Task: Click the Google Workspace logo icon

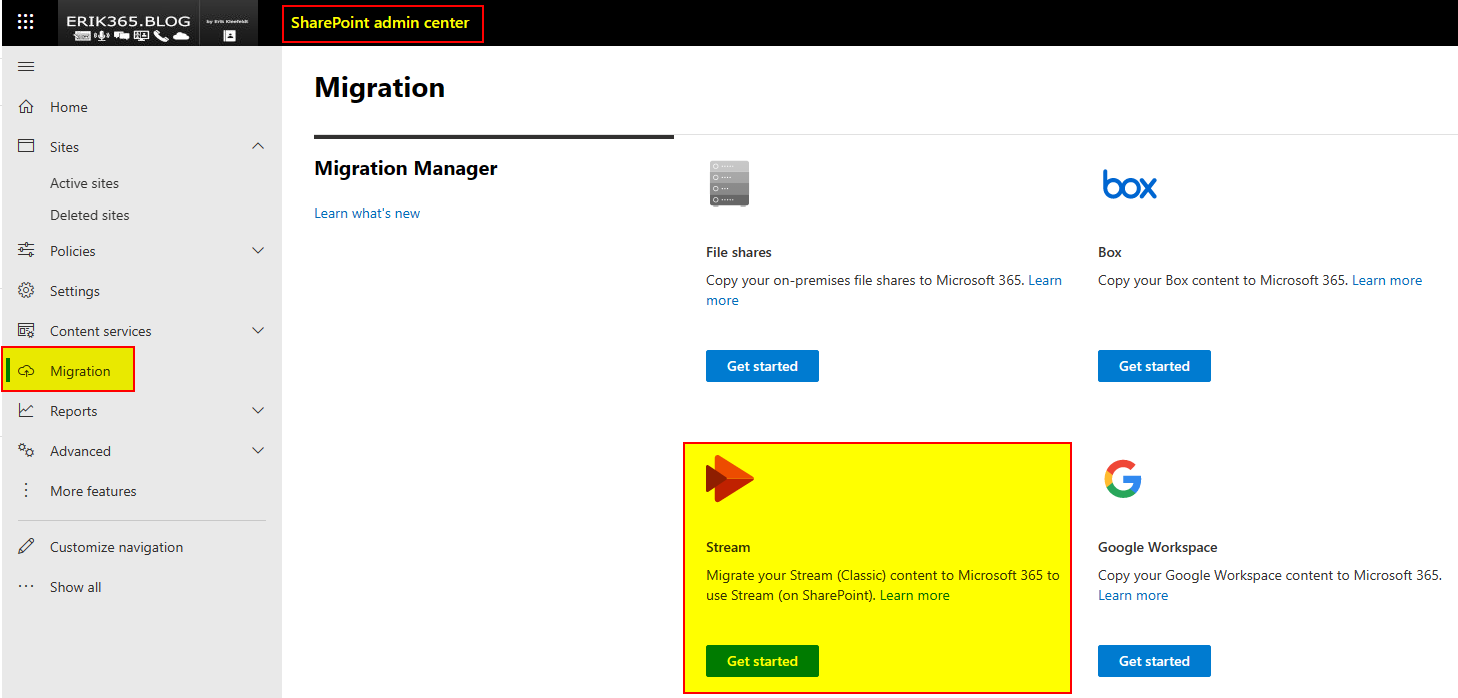Action: (1123, 479)
